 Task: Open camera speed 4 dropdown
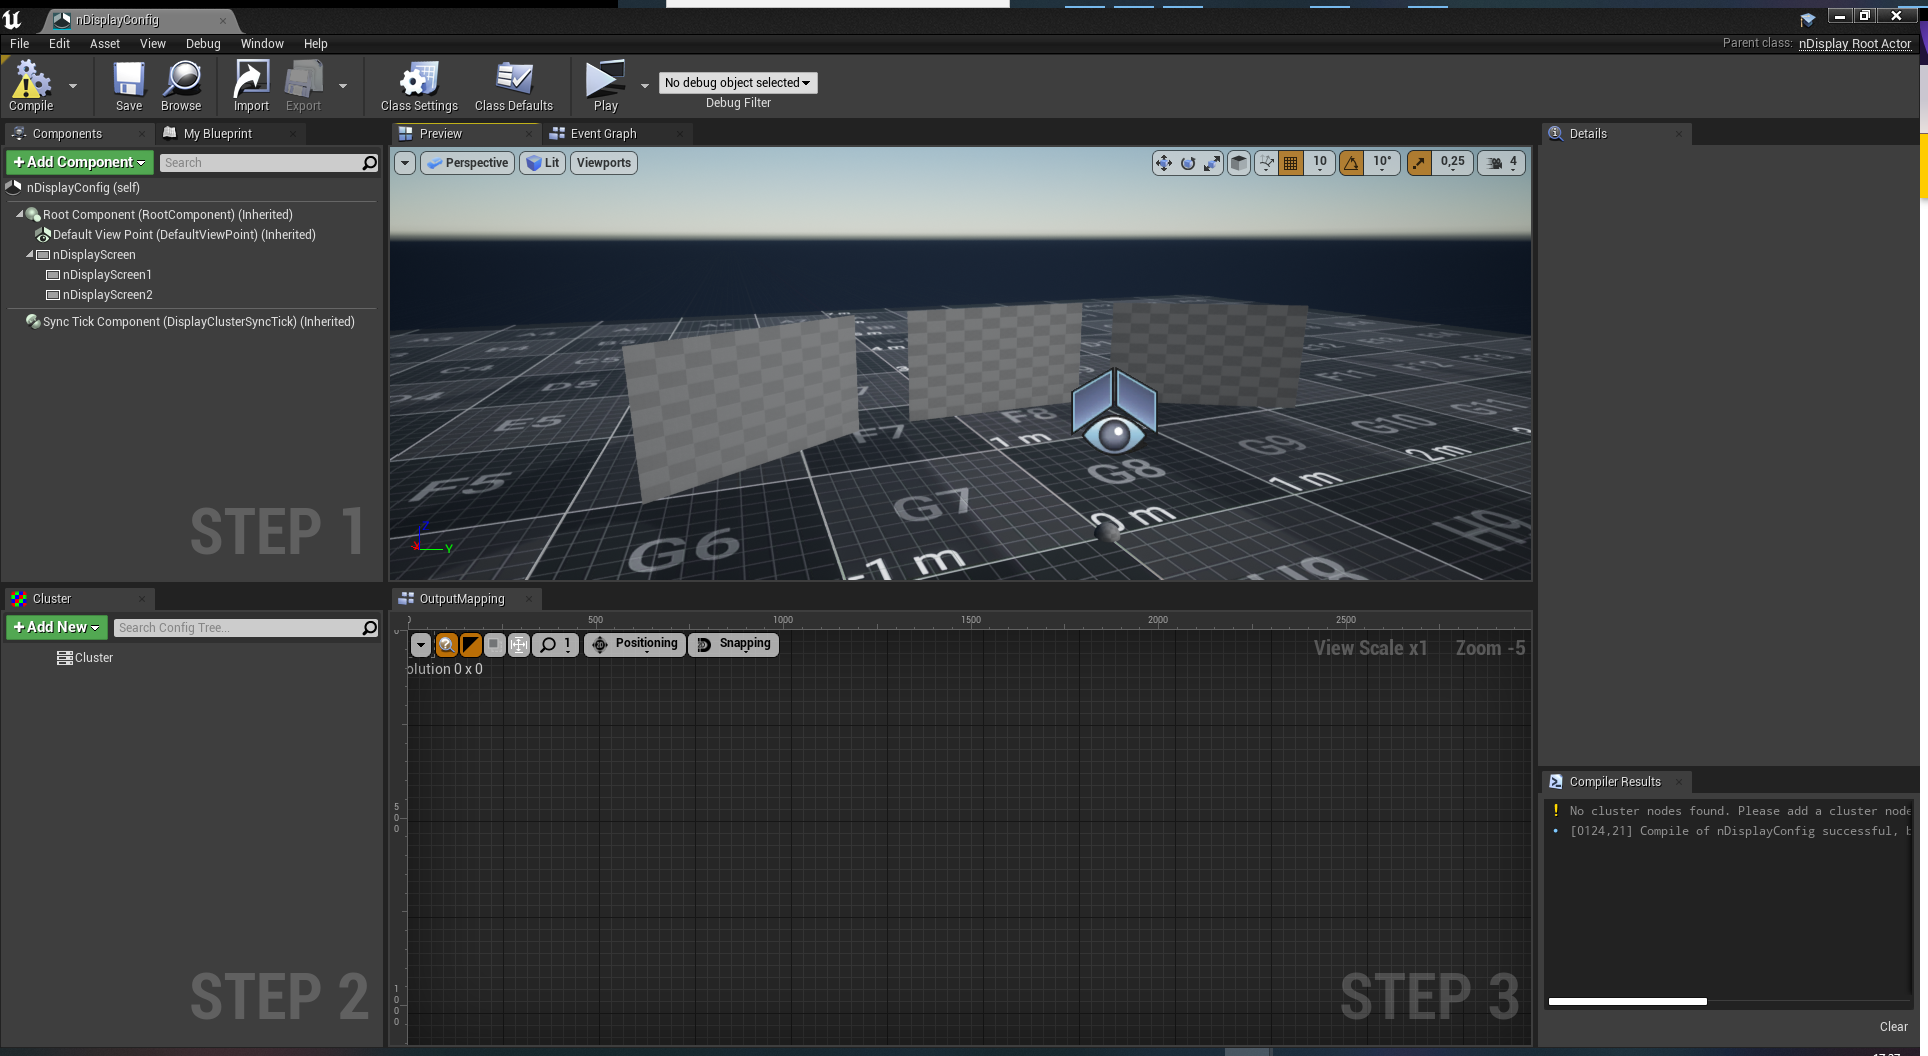pyautogui.click(x=1502, y=163)
